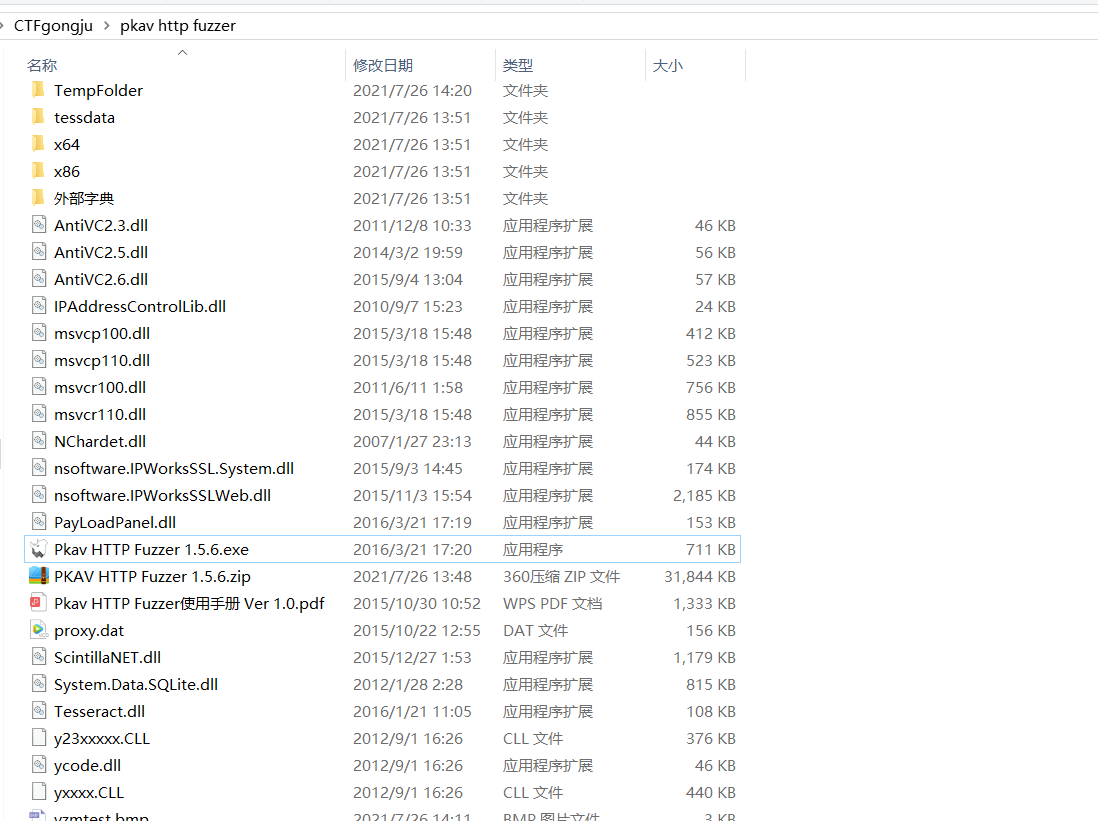Image resolution: width=1098 pixels, height=827 pixels.
Task: Click the AntiVC2.3.dll file icon
Action: 39,225
